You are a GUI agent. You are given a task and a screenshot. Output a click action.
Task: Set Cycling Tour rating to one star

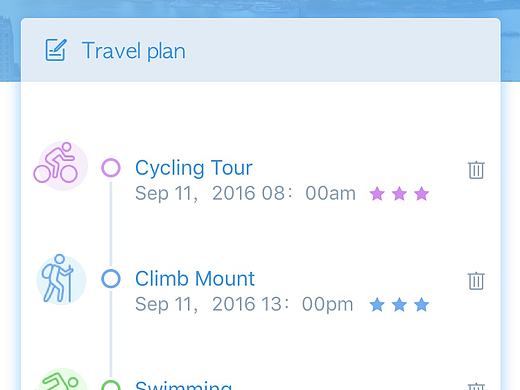click(377, 194)
